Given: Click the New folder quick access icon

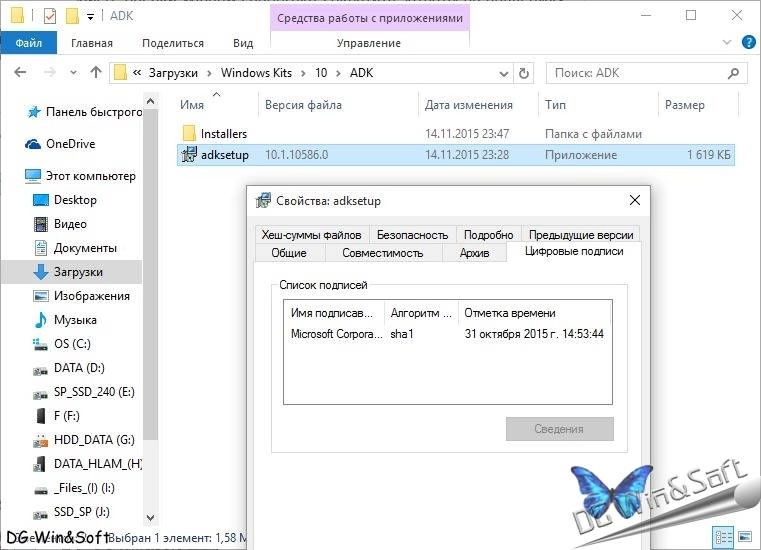Looking at the screenshot, I should click(72, 16).
